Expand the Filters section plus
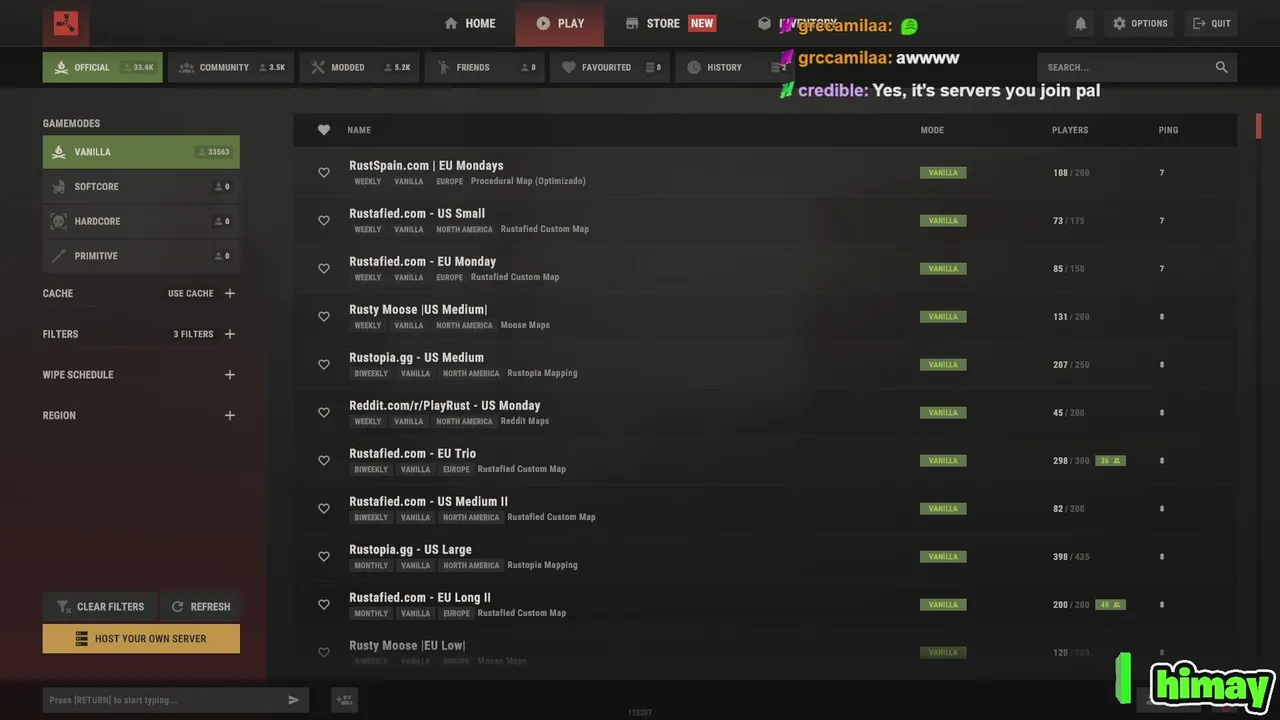The height and width of the screenshot is (720, 1280). 230,334
